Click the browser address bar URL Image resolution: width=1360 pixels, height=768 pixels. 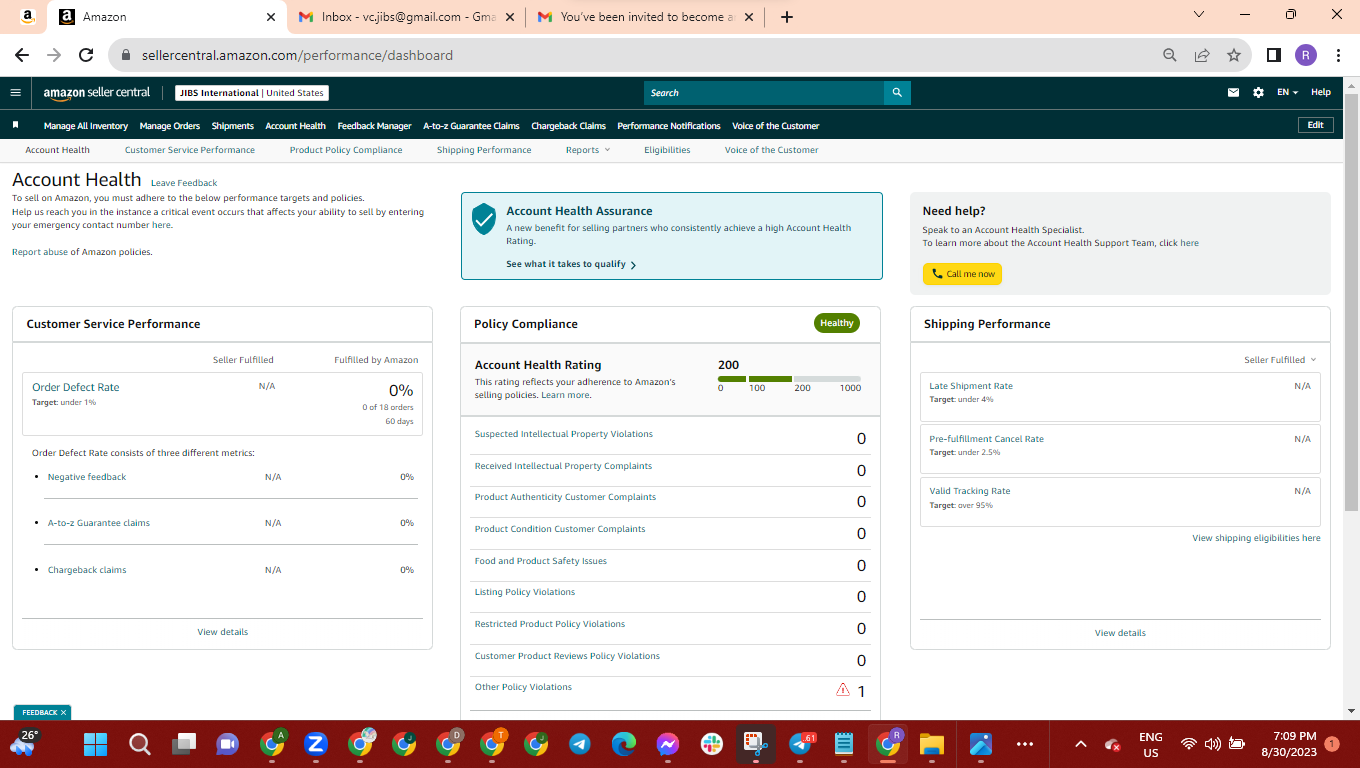(297, 56)
